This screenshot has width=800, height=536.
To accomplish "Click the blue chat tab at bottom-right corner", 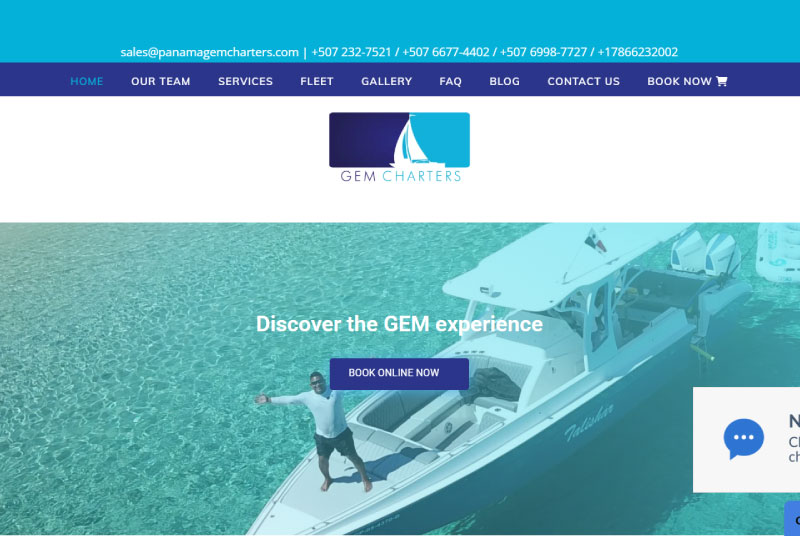I will 792,518.
